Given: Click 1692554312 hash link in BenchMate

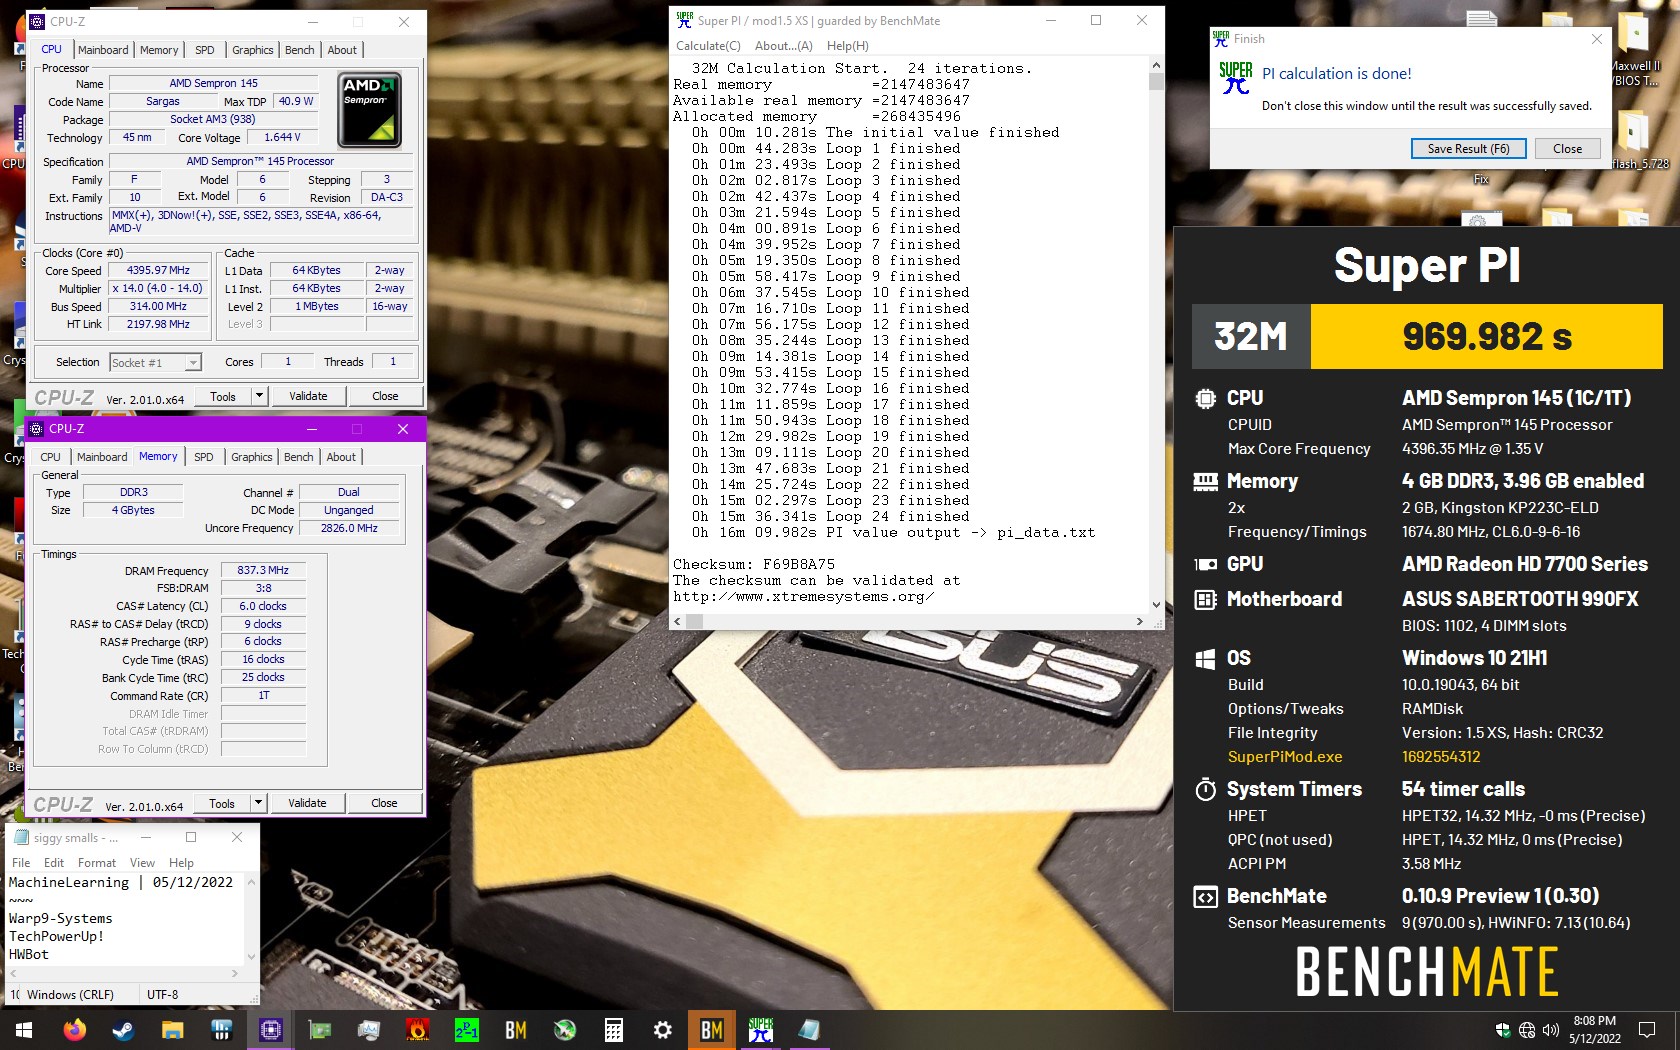Looking at the screenshot, I should [x=1441, y=757].
